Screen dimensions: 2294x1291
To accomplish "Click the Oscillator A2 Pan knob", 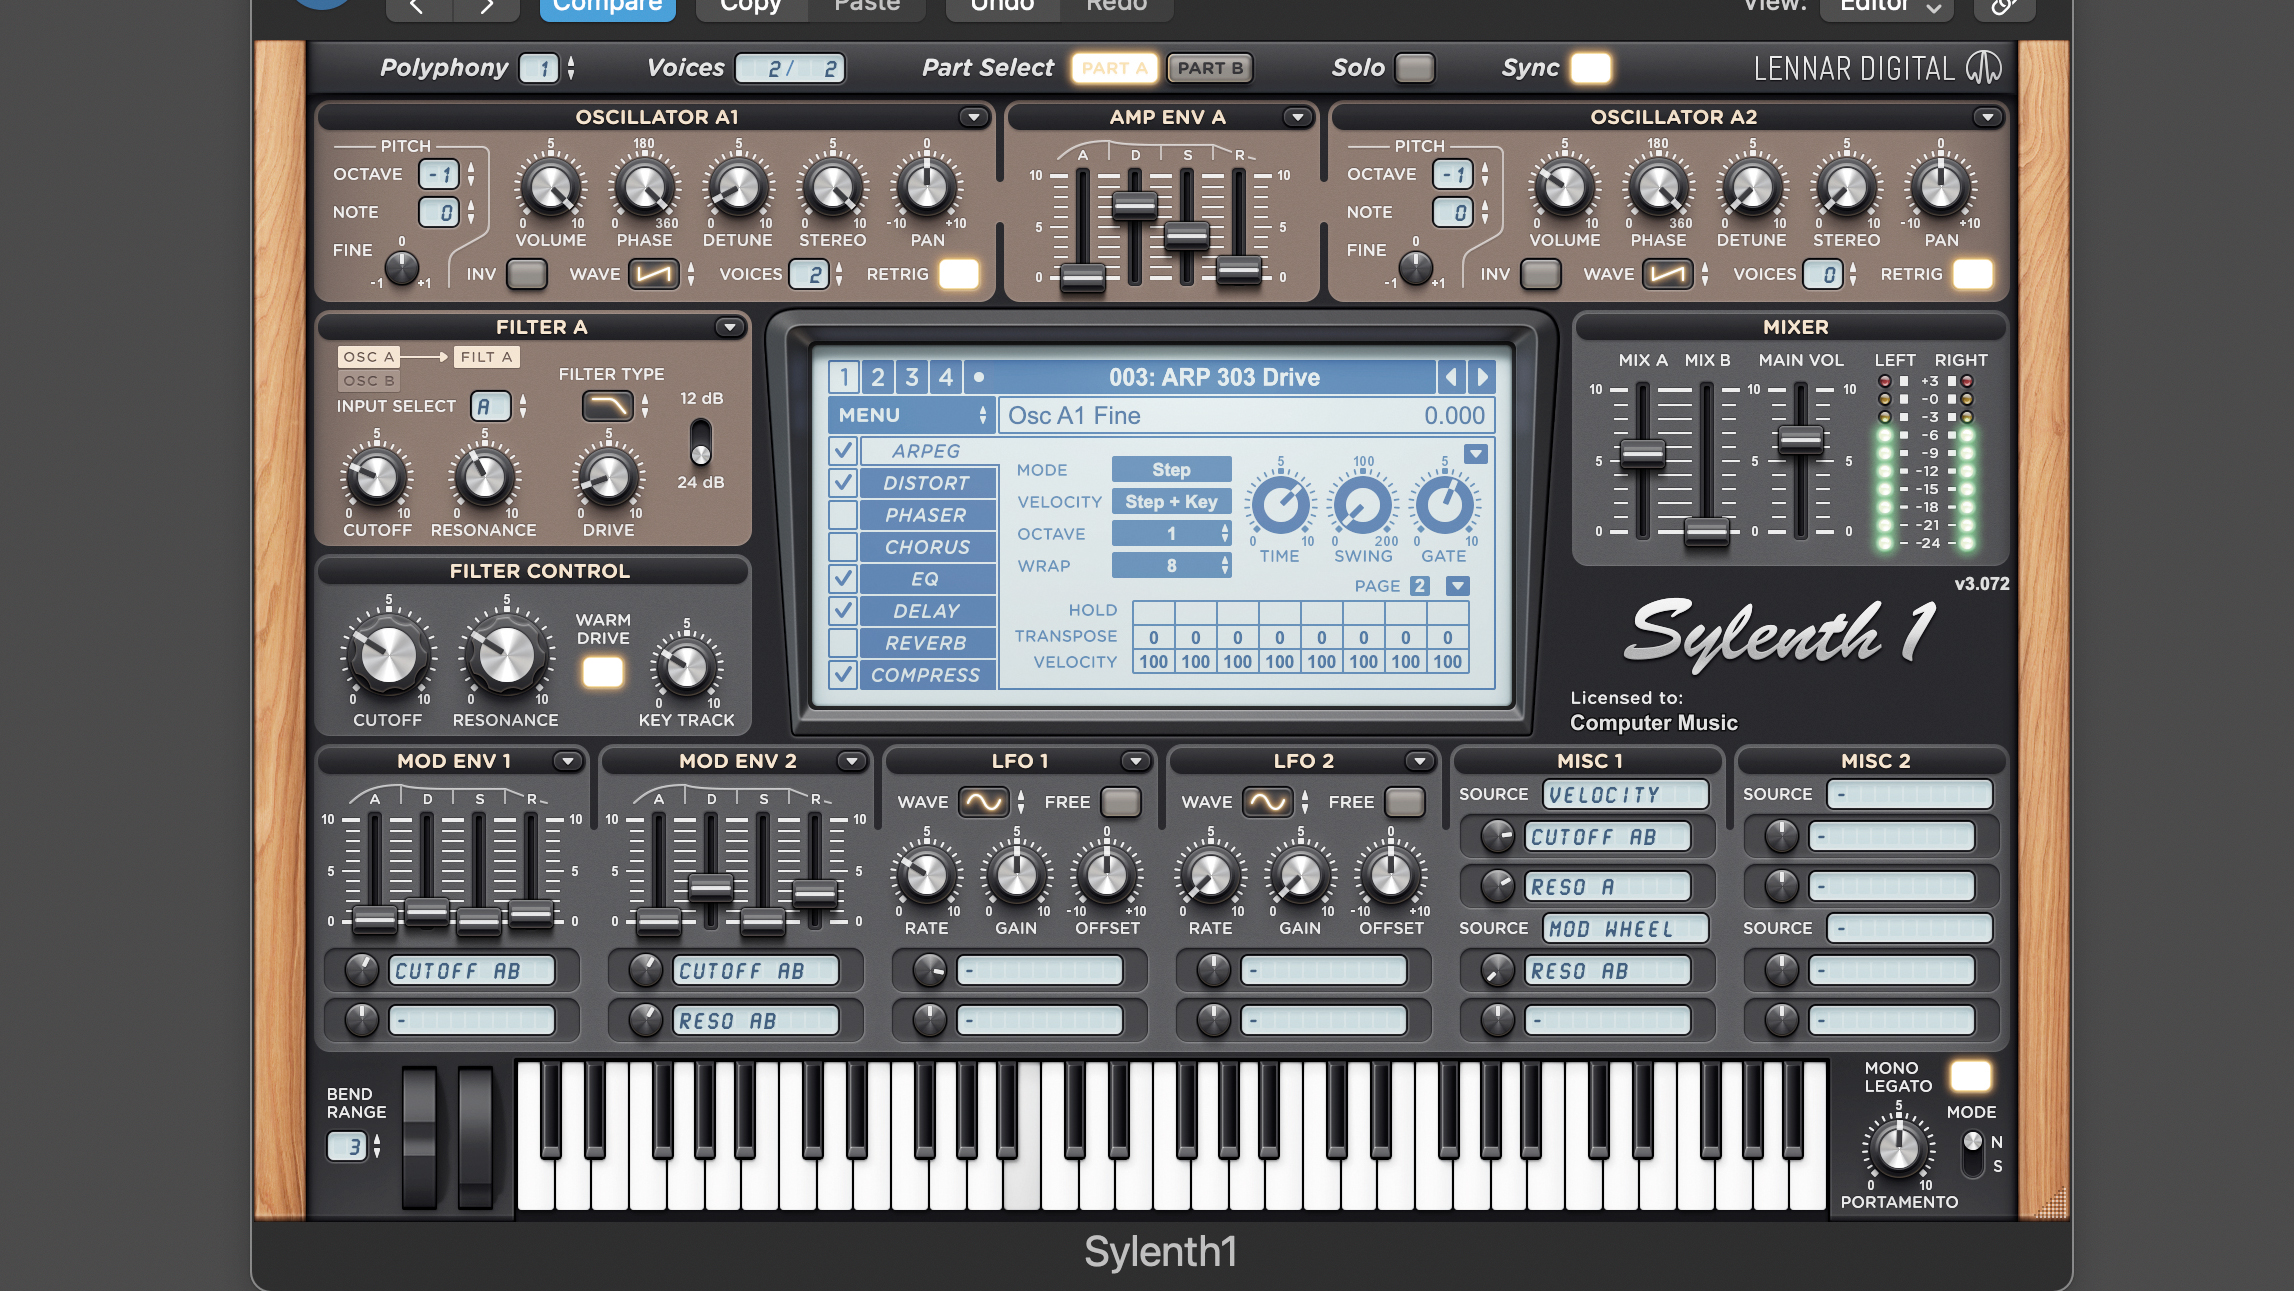I will coord(1941,188).
